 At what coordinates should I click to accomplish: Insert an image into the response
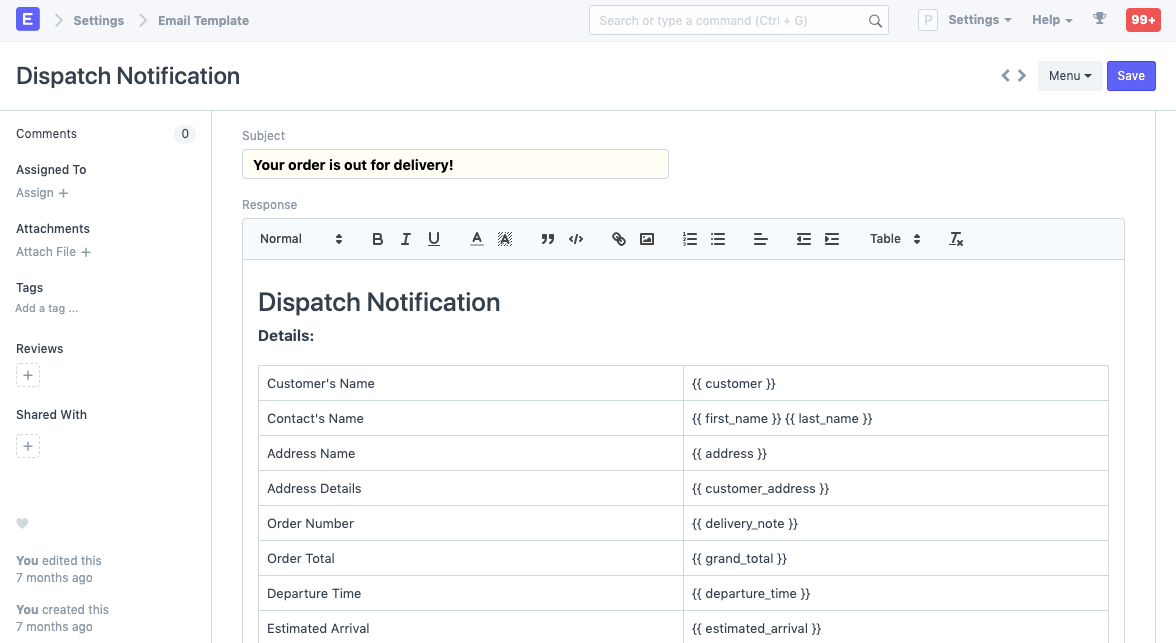[647, 239]
